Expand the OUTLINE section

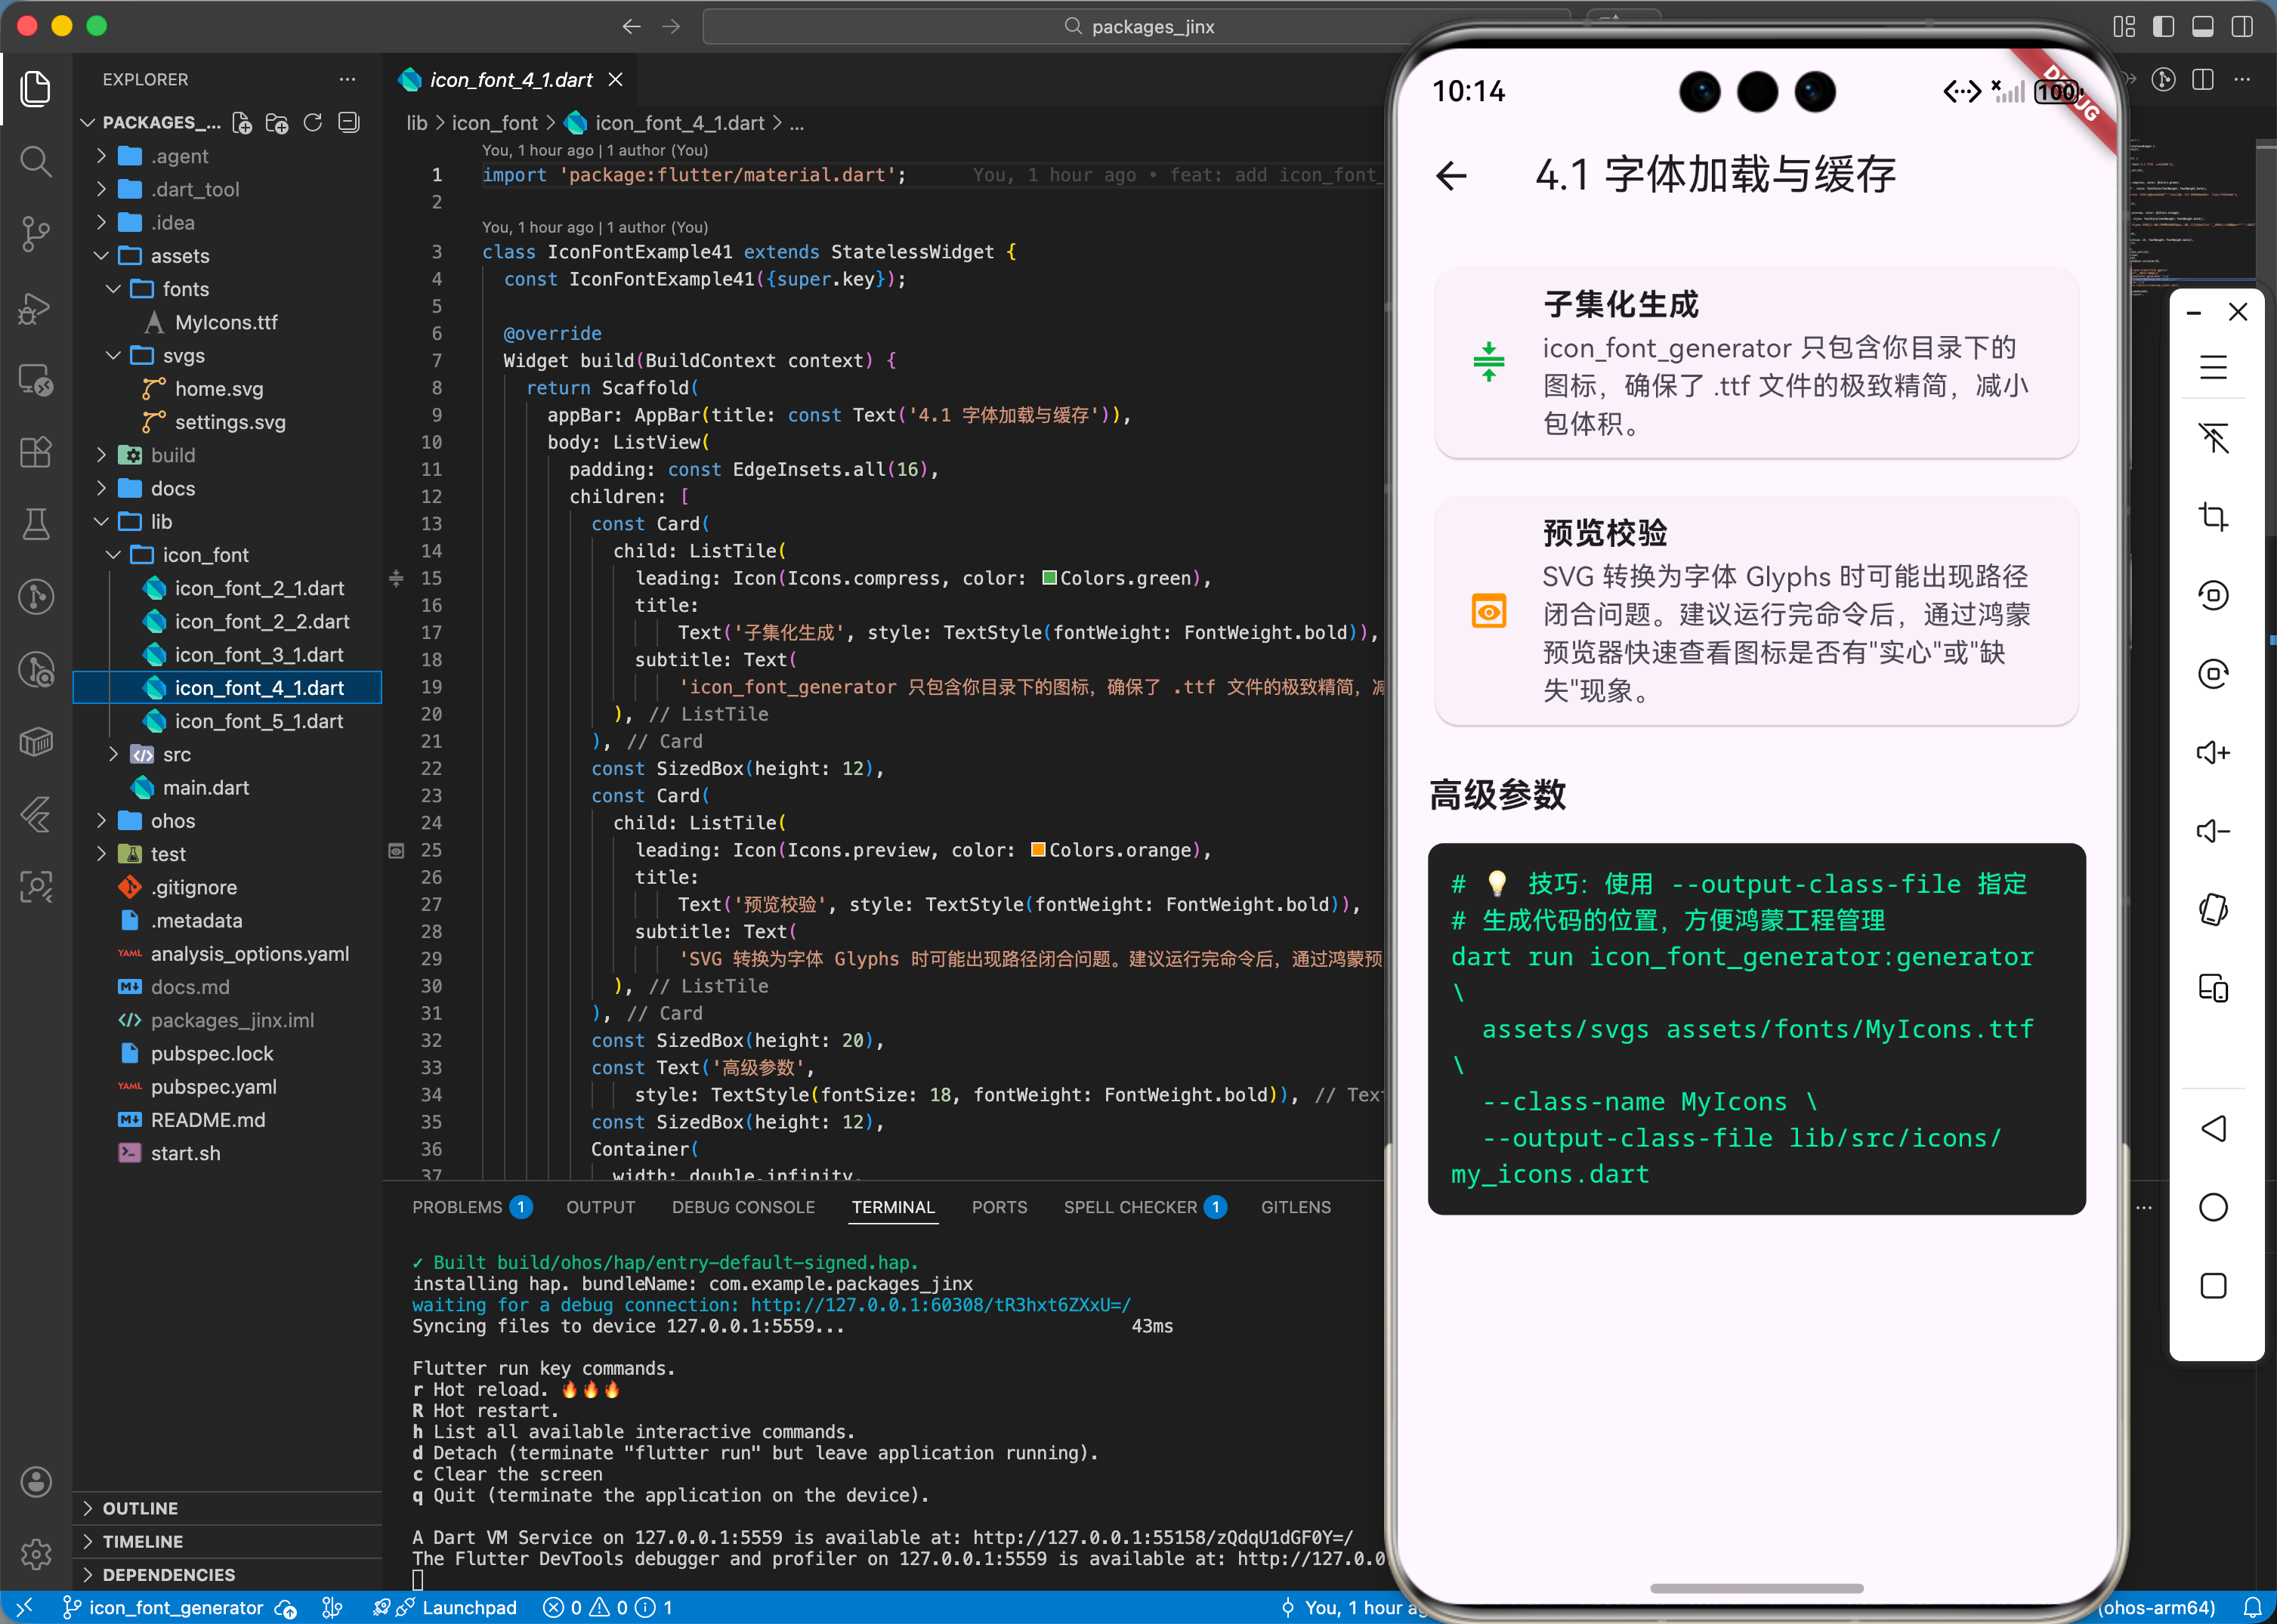140,1508
